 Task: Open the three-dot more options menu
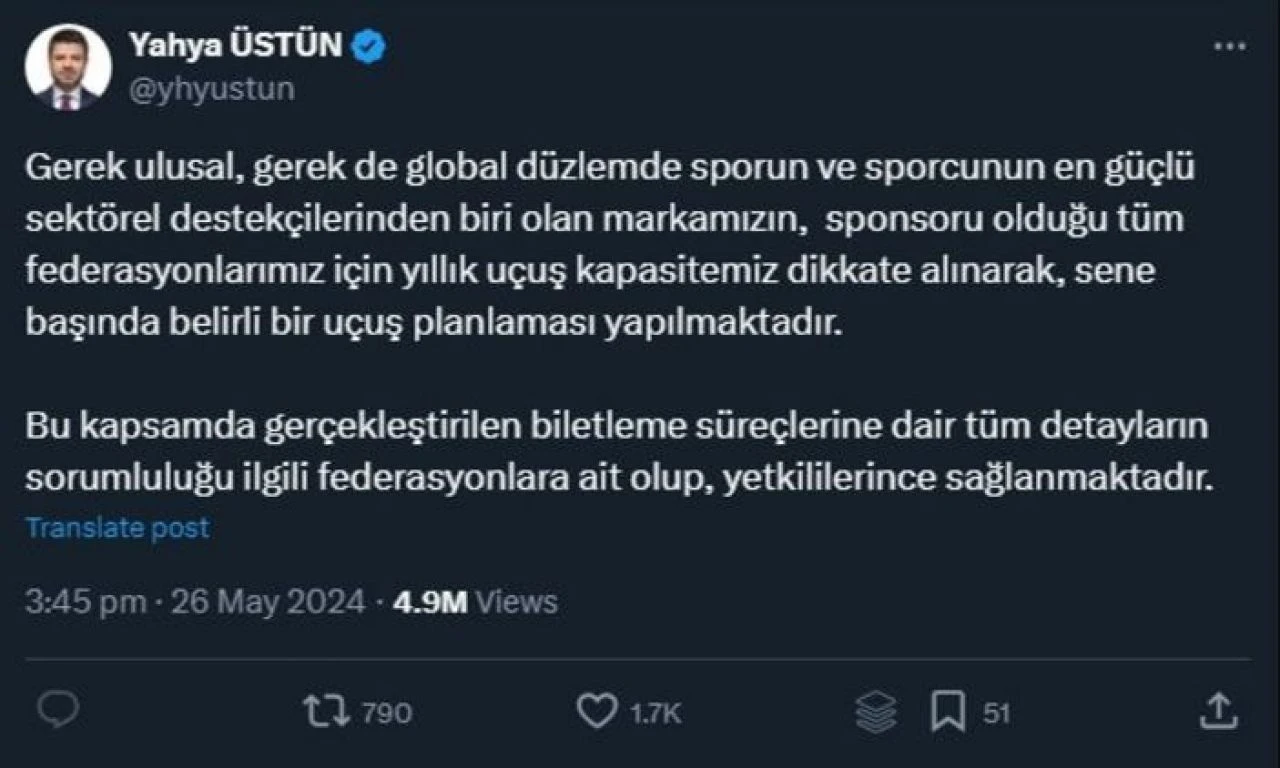pyautogui.click(x=1229, y=46)
